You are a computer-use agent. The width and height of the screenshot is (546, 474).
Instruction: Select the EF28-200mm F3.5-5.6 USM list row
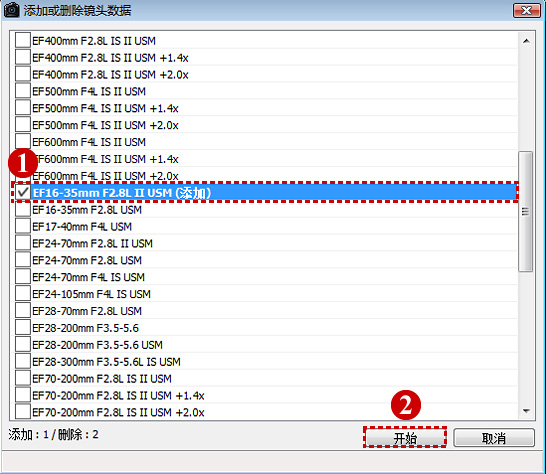click(x=264, y=344)
